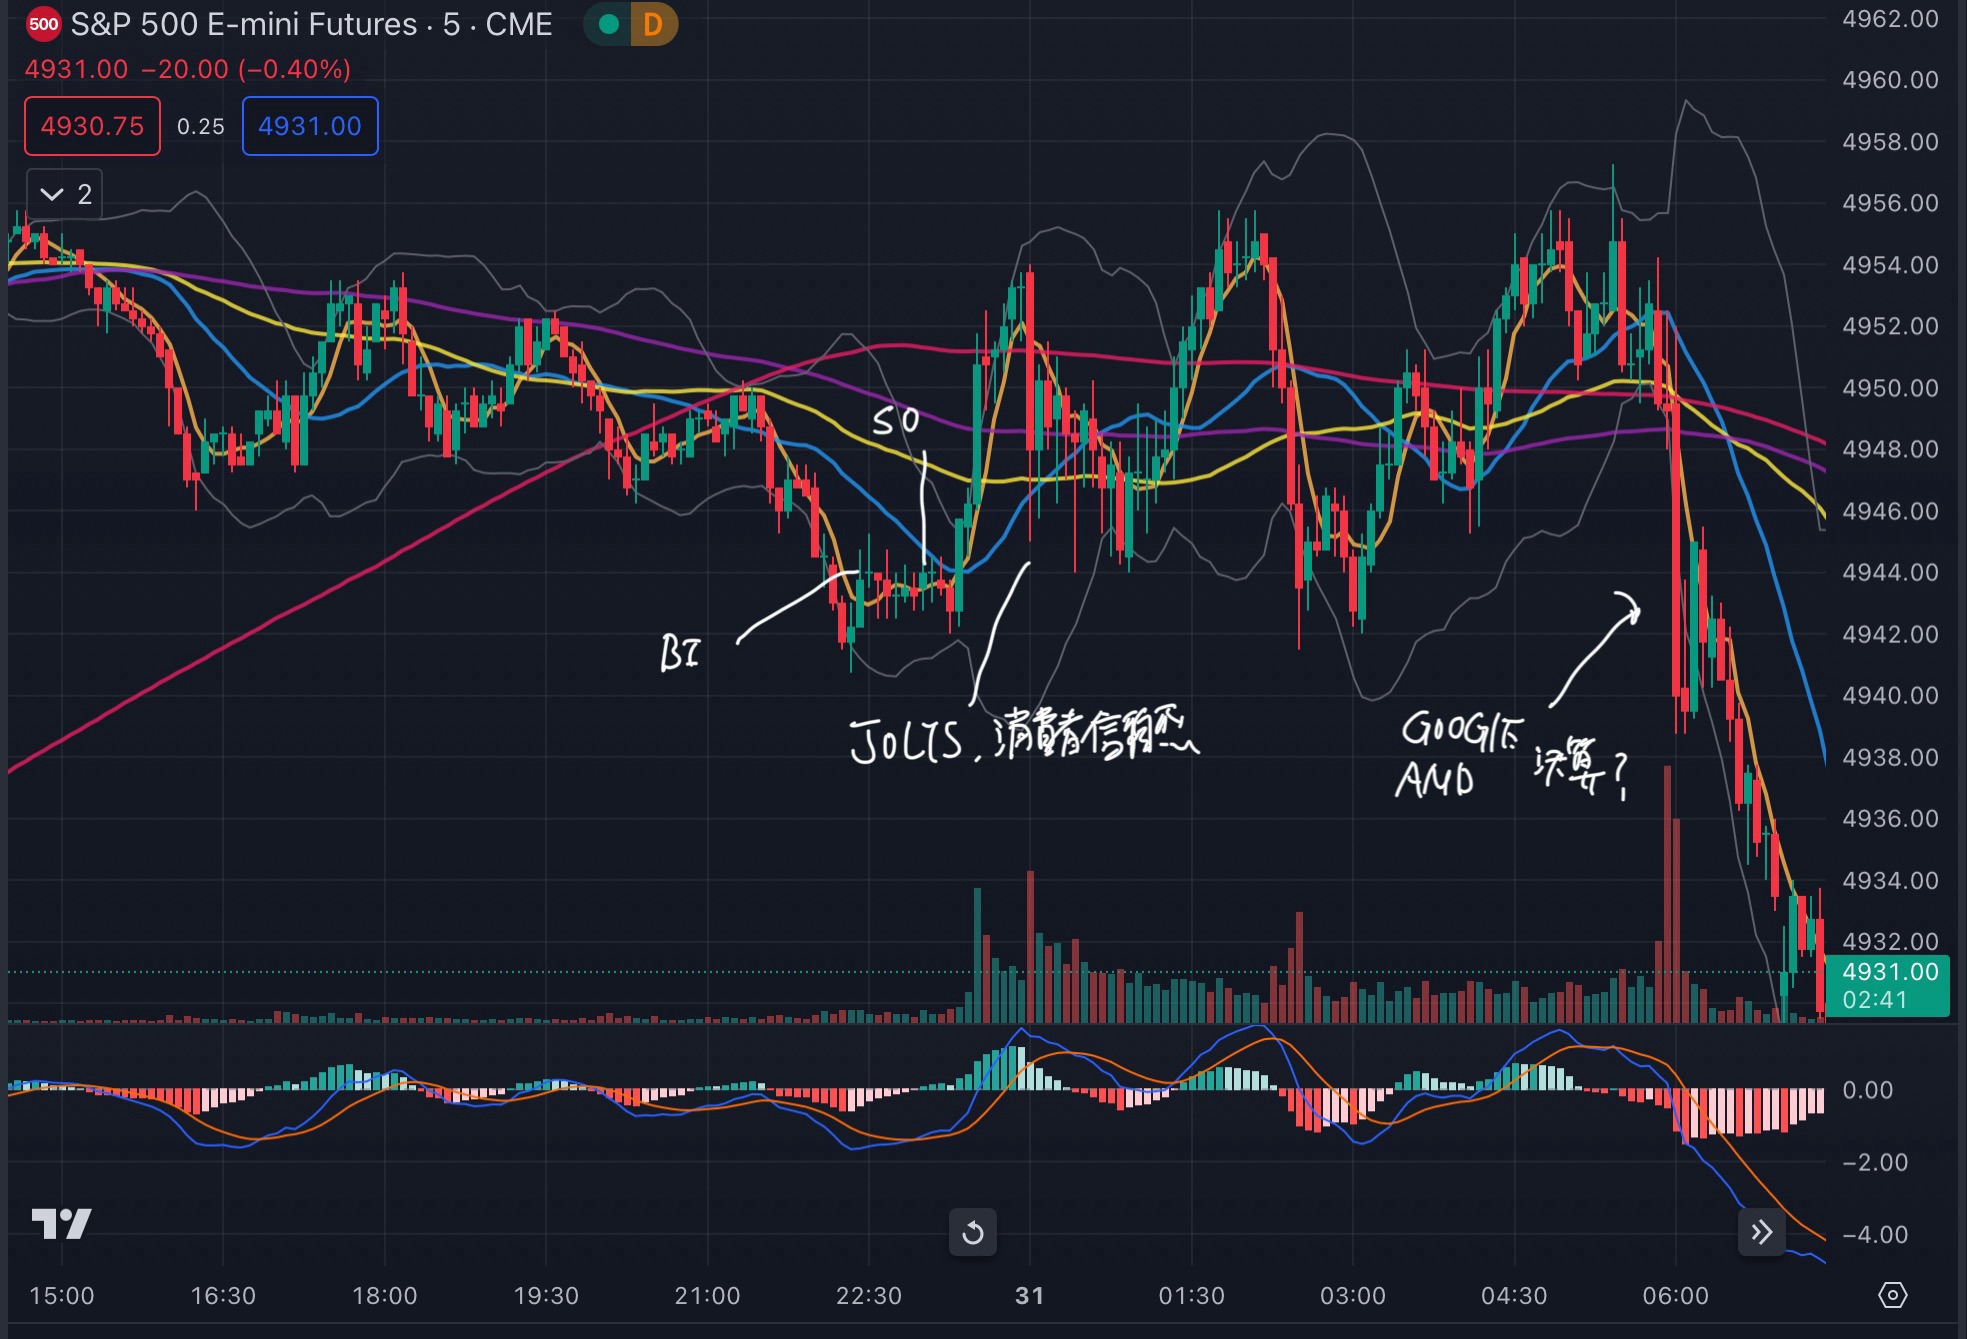Click the blue 4931.00 buy price button

tap(310, 126)
